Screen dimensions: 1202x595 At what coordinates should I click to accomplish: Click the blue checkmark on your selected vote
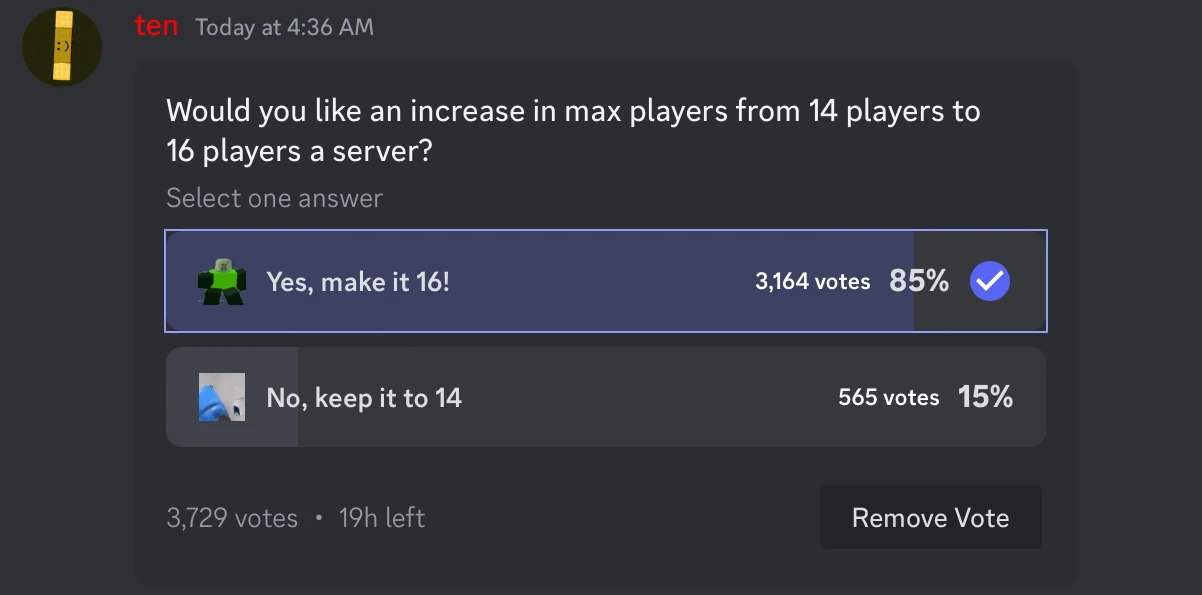pos(989,281)
